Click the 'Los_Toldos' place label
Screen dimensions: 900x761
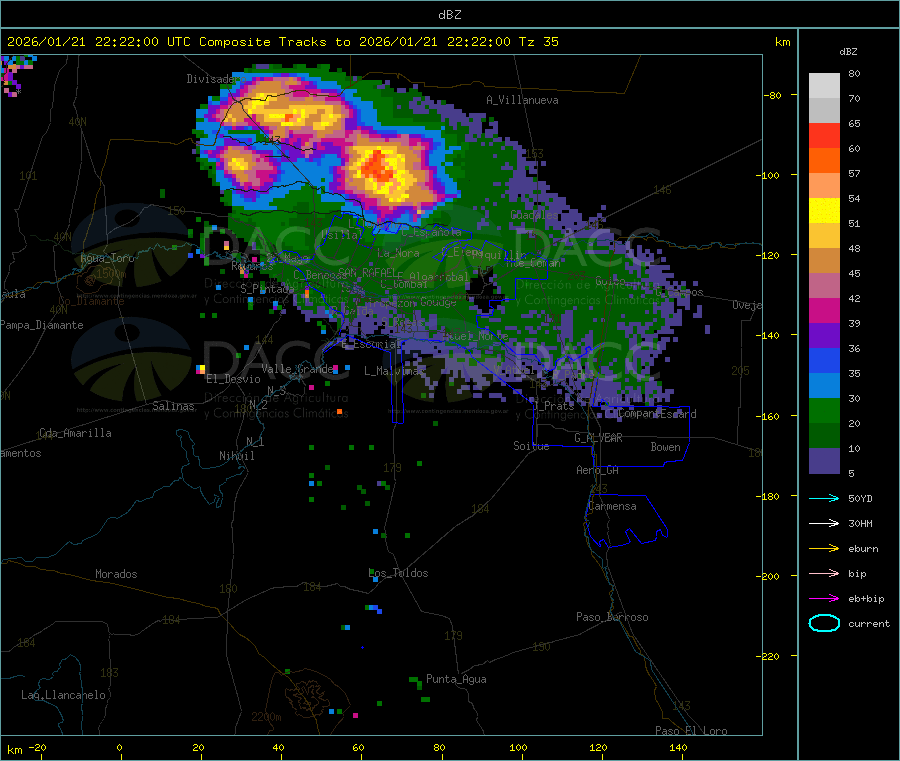pyautogui.click(x=398, y=573)
